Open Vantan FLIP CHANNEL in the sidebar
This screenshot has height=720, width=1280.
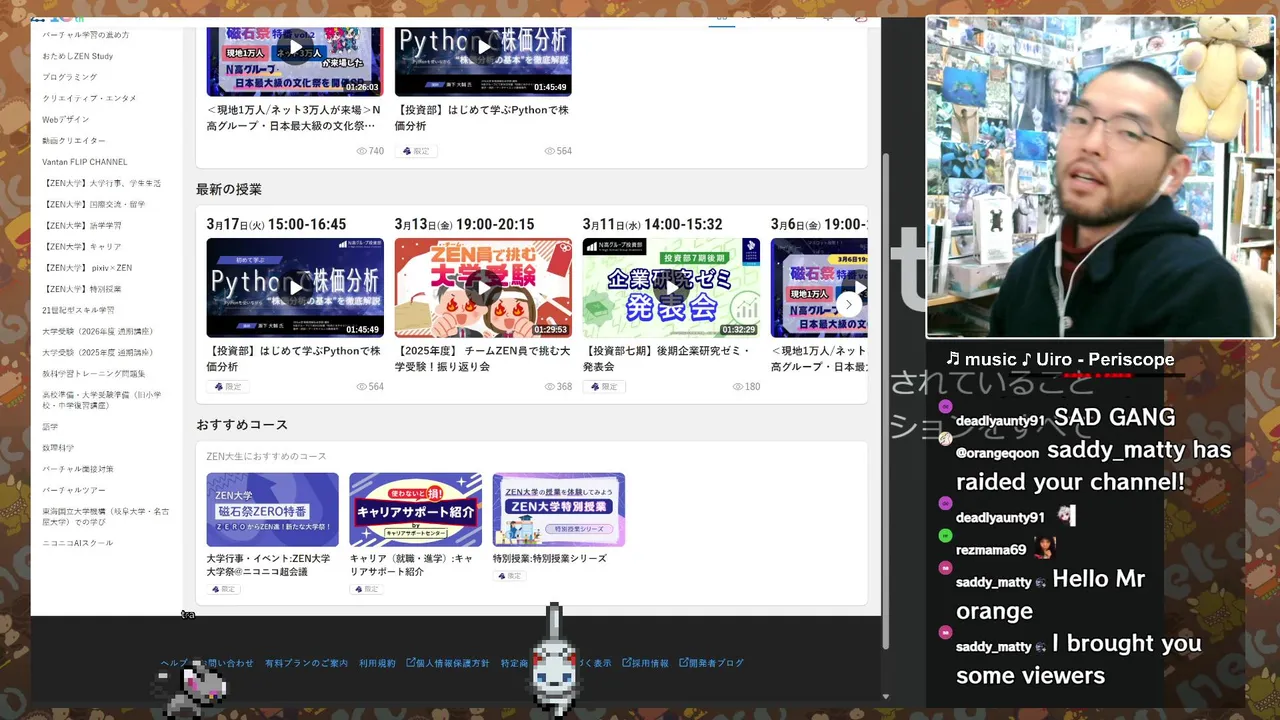(85, 162)
